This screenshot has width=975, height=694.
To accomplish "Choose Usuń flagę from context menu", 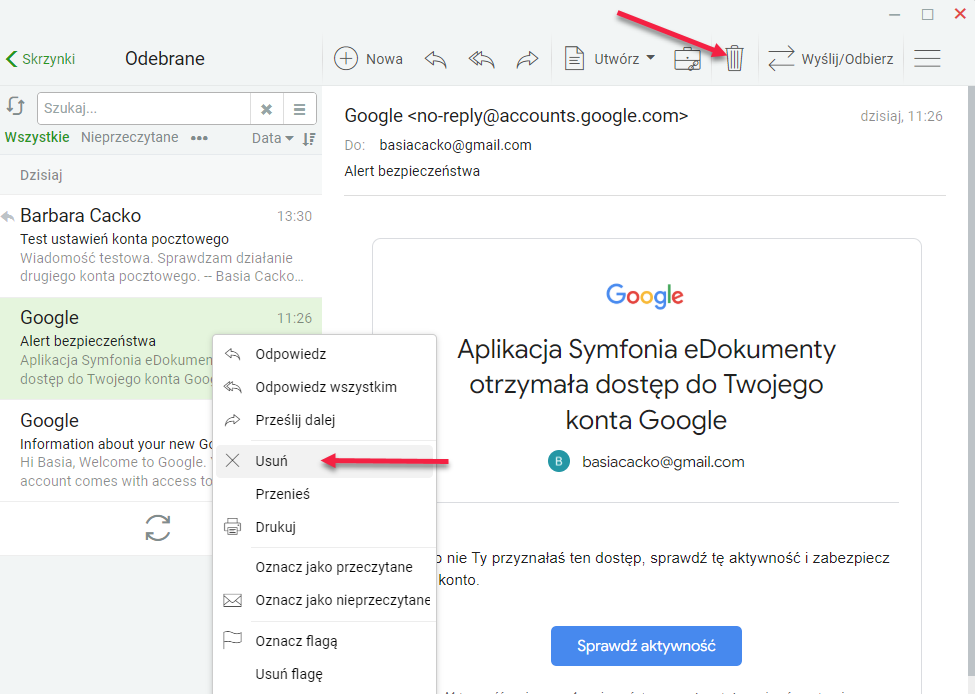I will (x=324, y=674).
